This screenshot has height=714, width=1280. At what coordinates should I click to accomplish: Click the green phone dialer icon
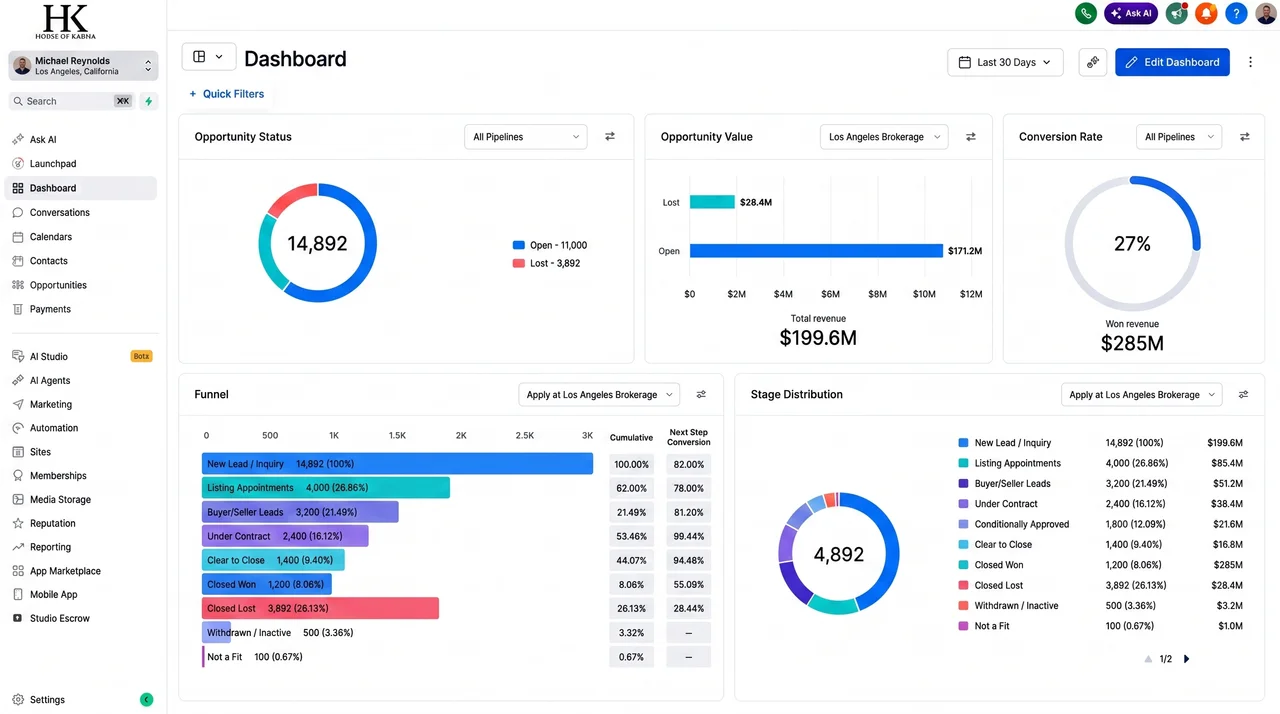(1086, 13)
